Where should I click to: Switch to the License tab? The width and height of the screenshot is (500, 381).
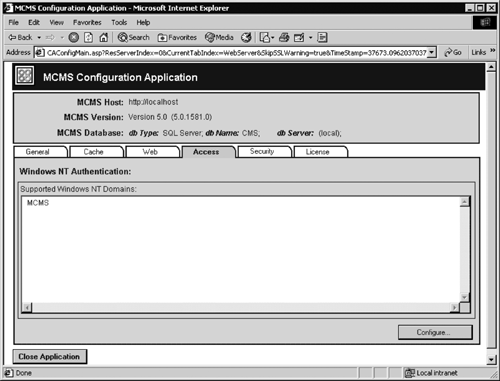click(x=321, y=152)
